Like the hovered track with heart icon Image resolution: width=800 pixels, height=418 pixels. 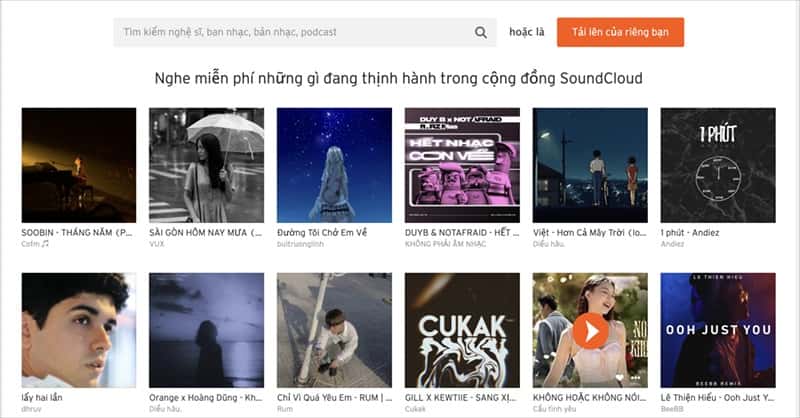pos(619,377)
